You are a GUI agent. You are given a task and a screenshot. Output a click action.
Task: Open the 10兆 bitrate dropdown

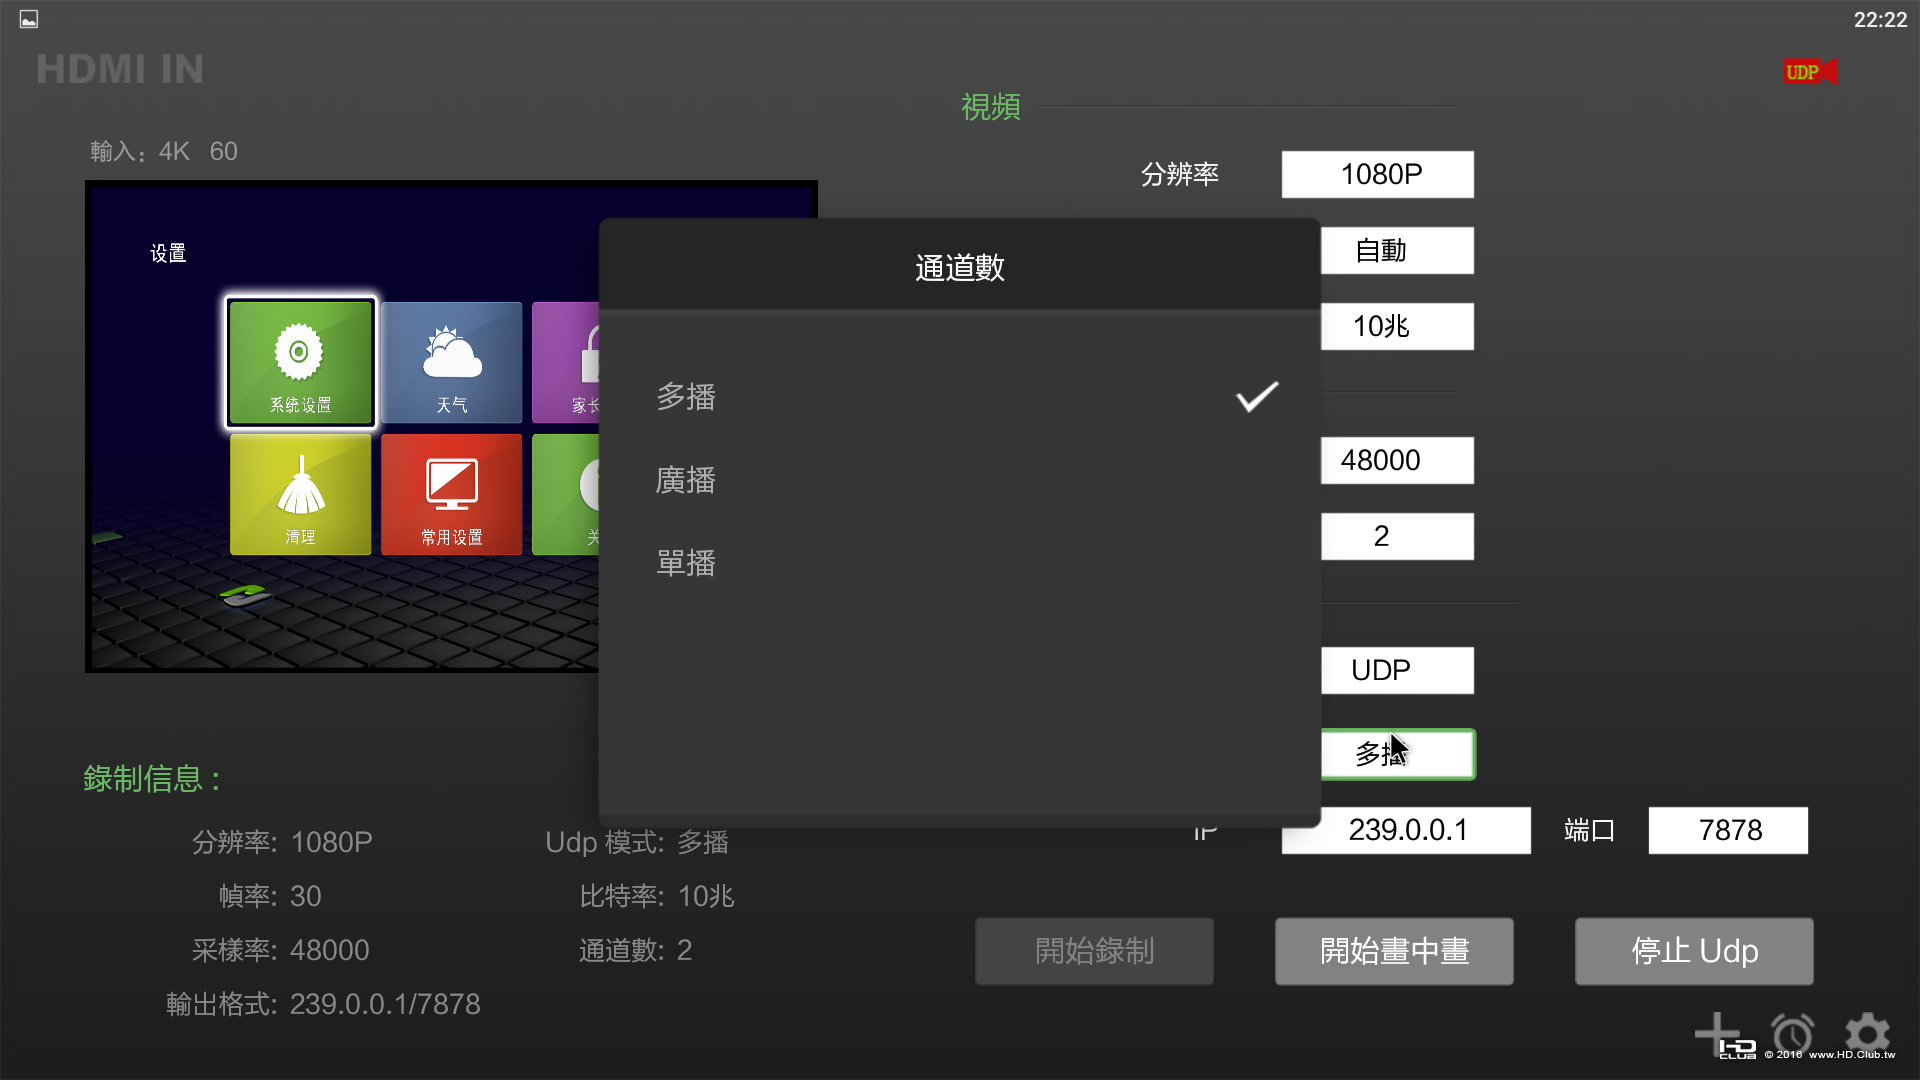(1397, 326)
